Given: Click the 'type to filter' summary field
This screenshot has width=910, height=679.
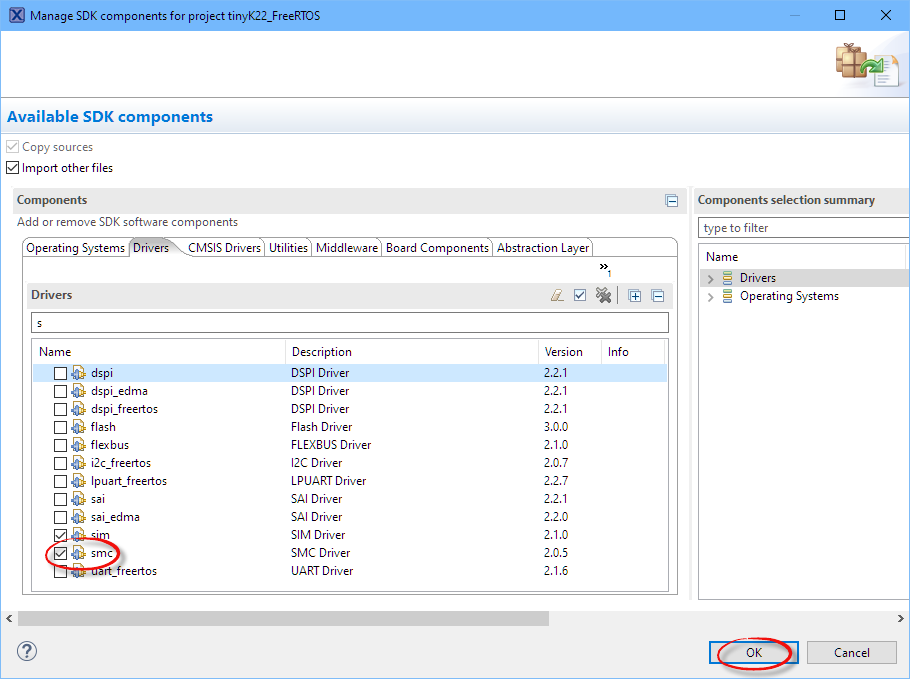Looking at the screenshot, I should click(x=800, y=228).
